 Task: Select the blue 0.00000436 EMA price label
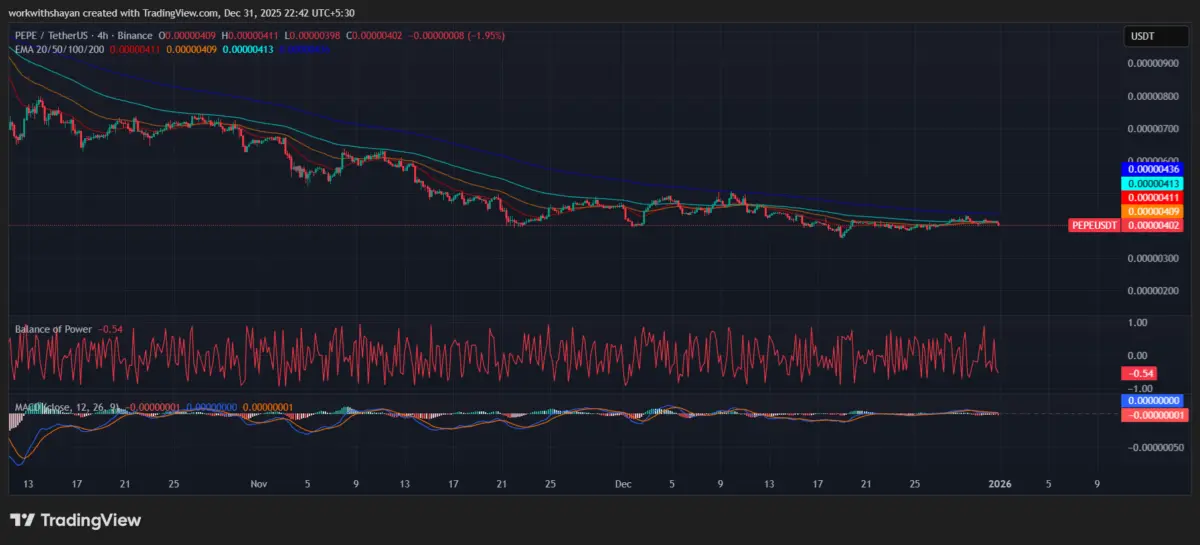[x=1154, y=170]
